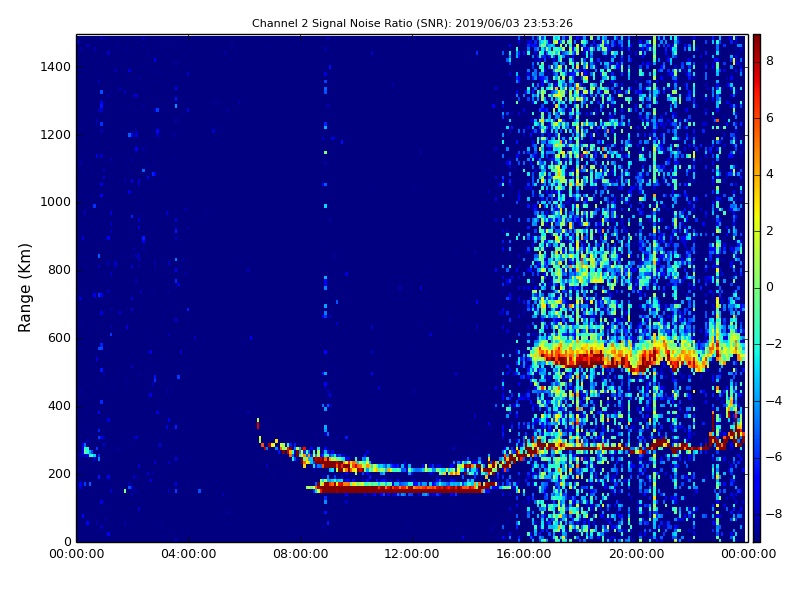Click the small cyan echo near 00:20 at 270 km
Viewport: 800px width, 600px height.
tap(89, 451)
